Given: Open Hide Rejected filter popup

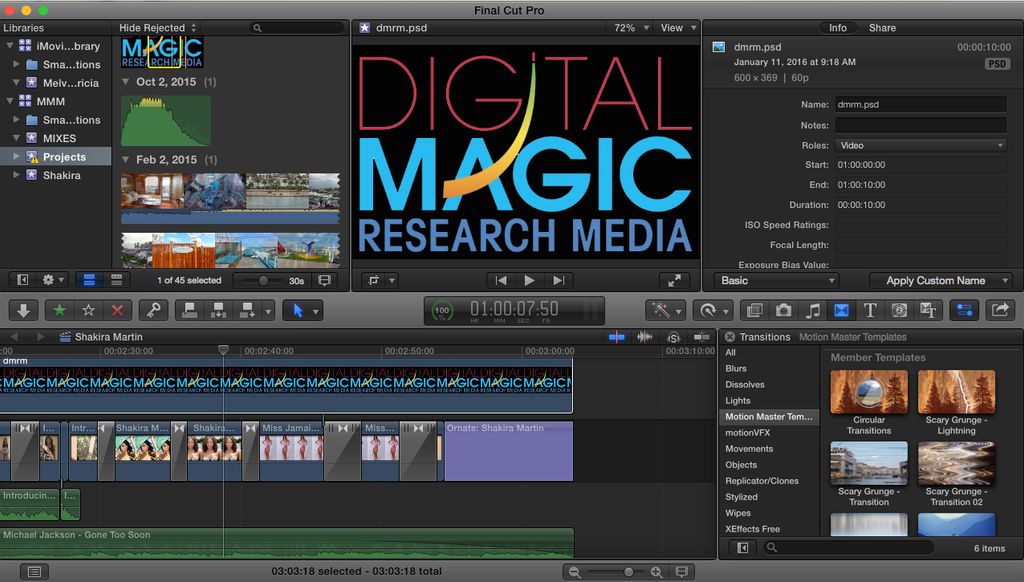Looking at the screenshot, I should [157, 27].
